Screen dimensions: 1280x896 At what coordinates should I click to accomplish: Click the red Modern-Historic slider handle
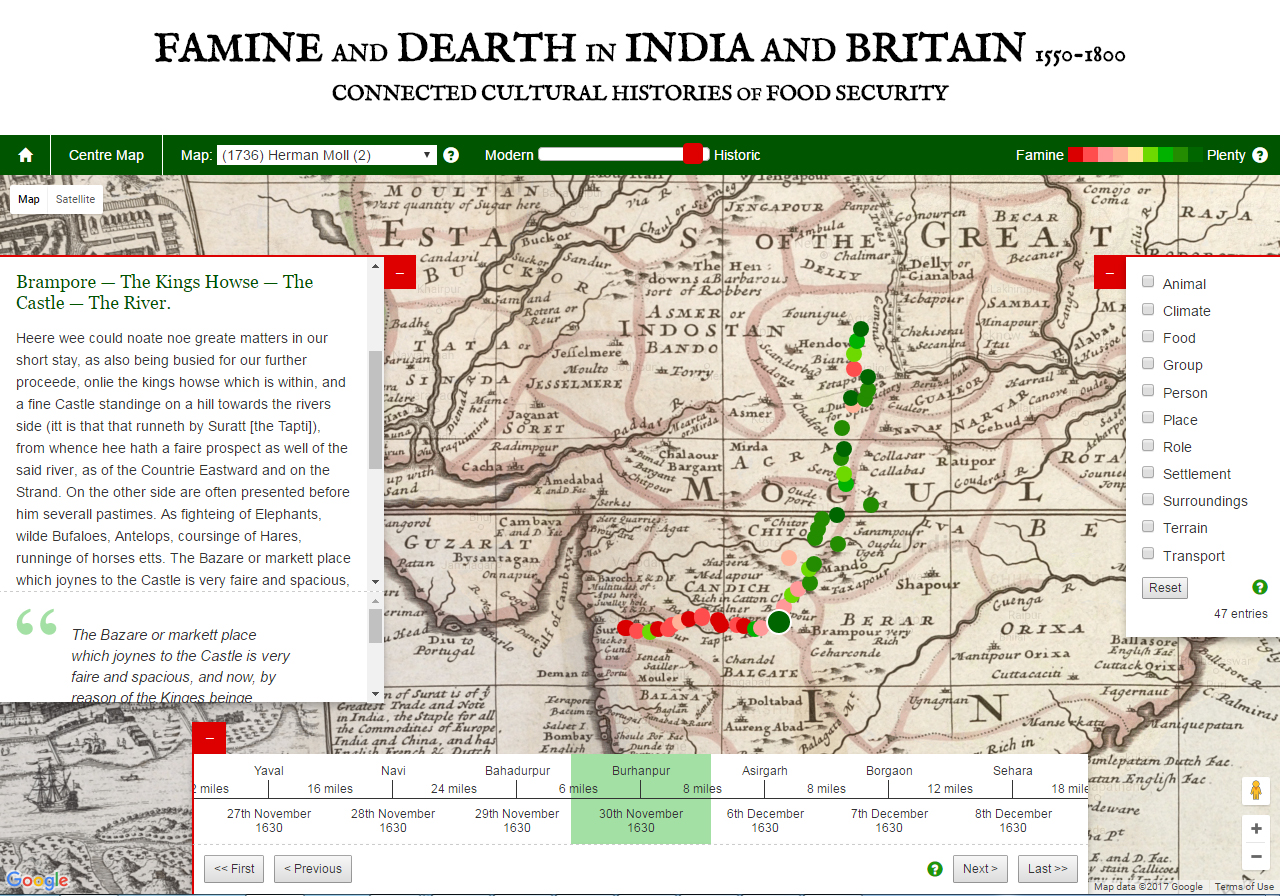click(693, 154)
